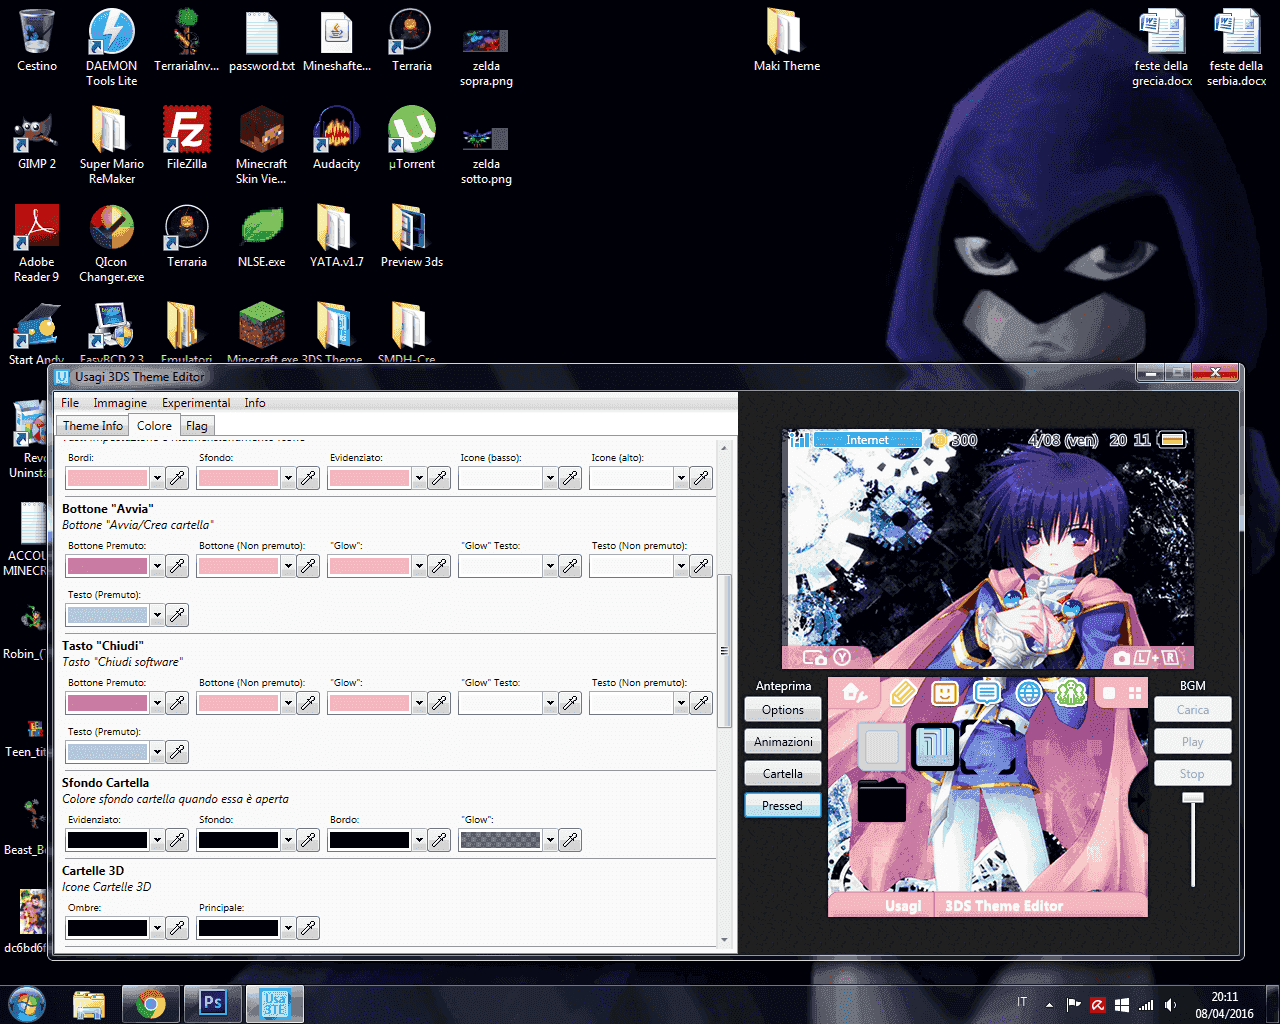Select the Adobe Reader 9 desktop icon
Image resolution: width=1280 pixels, height=1024 pixels.
37,244
